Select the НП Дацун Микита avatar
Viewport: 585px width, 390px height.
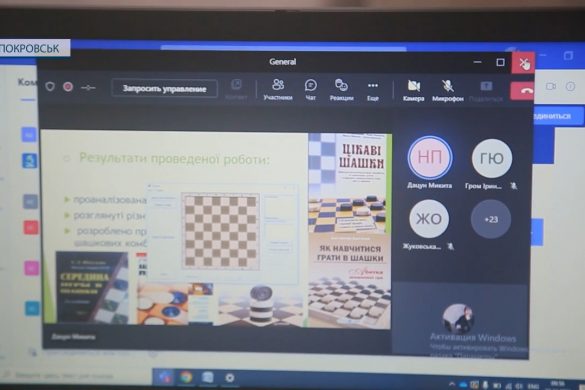coord(429,157)
